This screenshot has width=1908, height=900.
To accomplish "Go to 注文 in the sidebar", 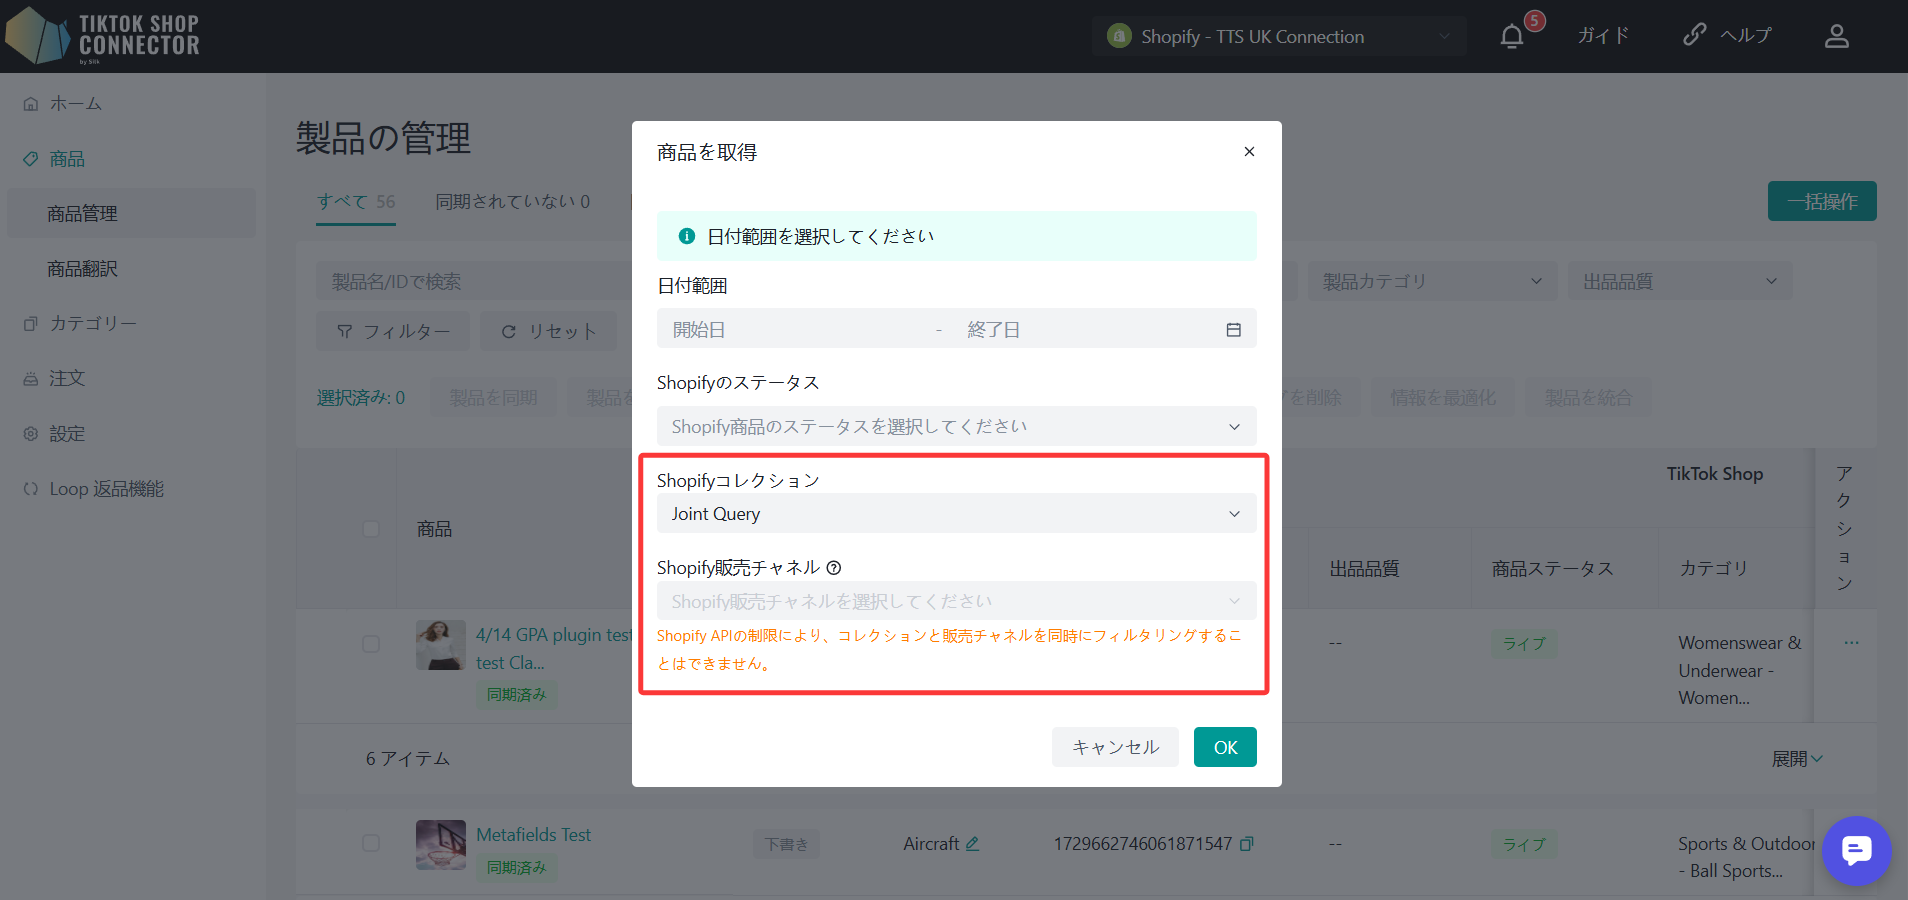I will click(x=67, y=379).
